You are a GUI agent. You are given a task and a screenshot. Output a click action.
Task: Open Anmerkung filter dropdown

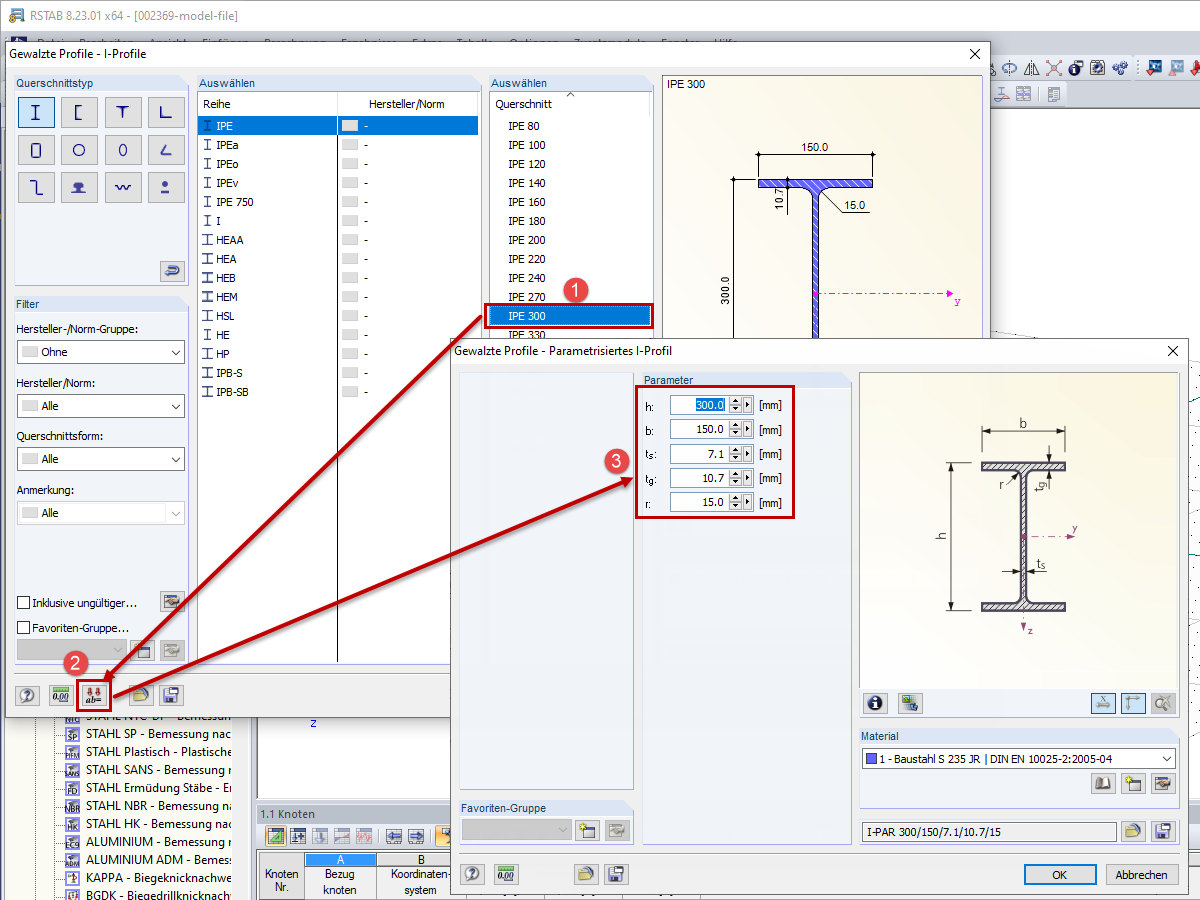(100, 513)
